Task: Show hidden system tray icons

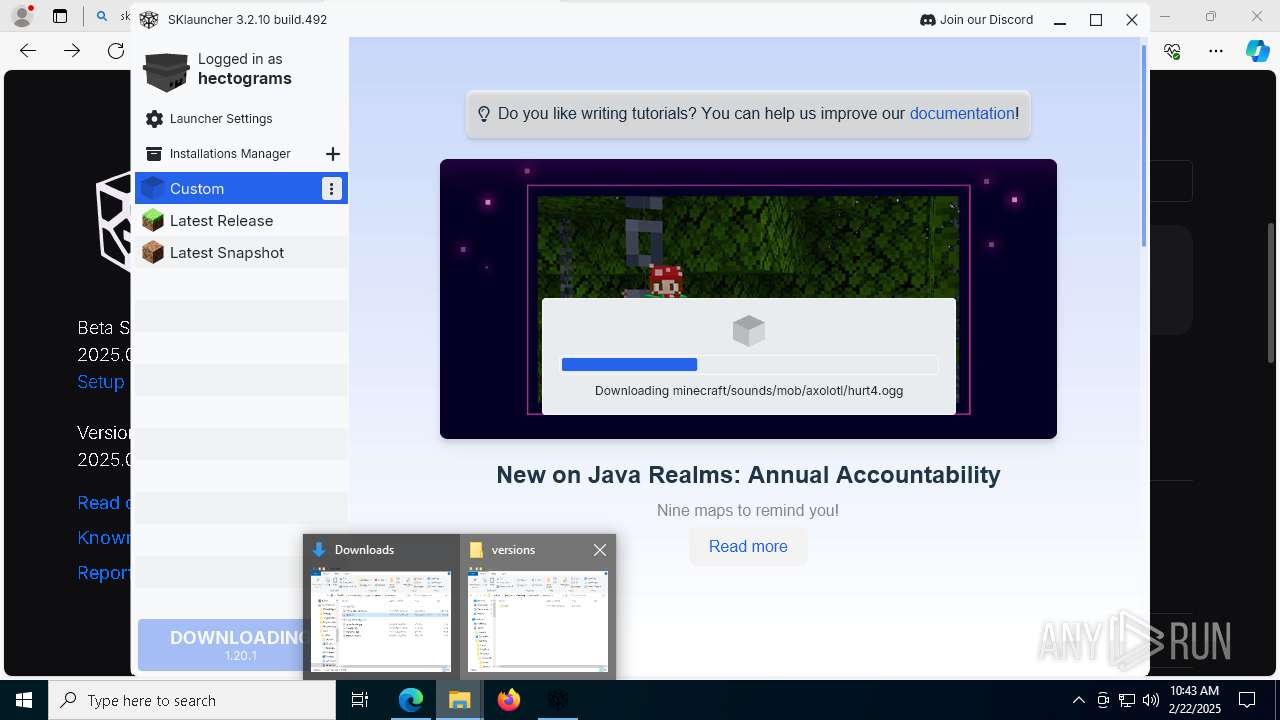Action: point(1079,700)
